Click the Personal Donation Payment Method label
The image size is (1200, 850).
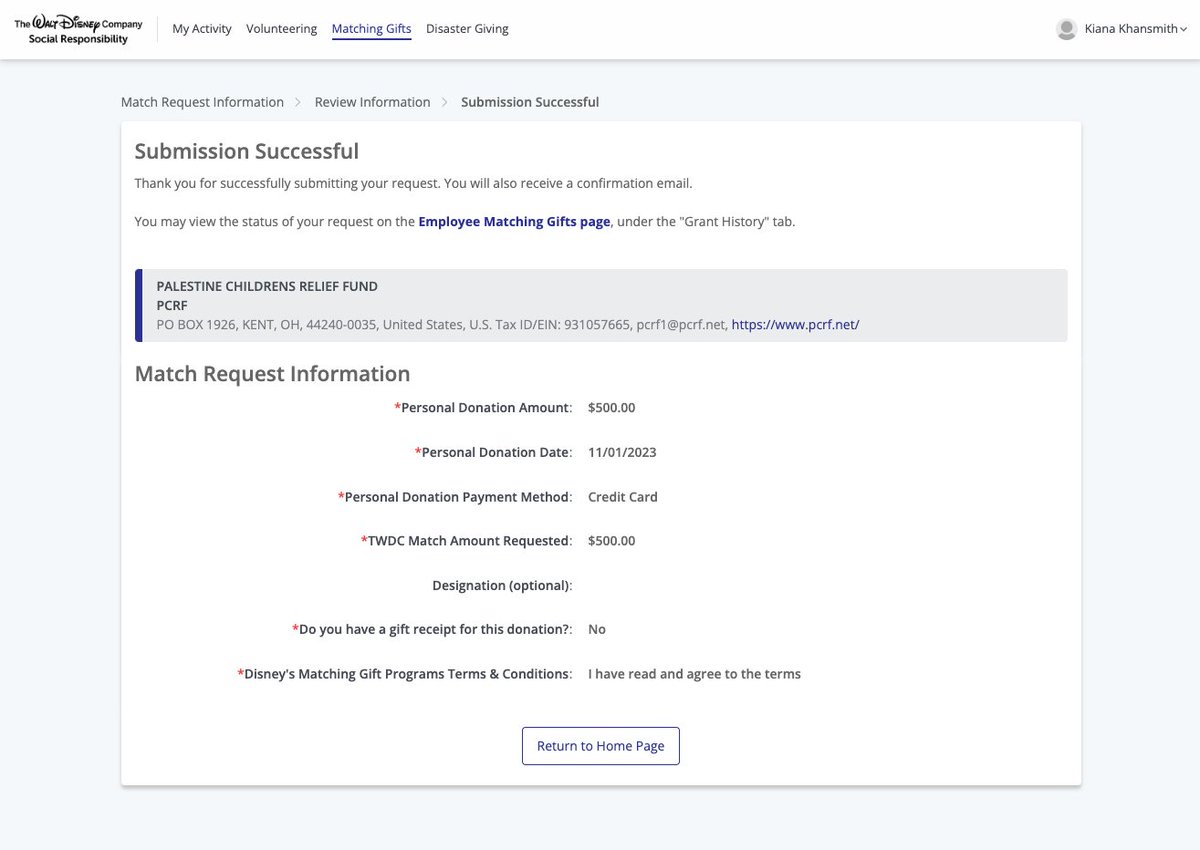[x=455, y=497]
